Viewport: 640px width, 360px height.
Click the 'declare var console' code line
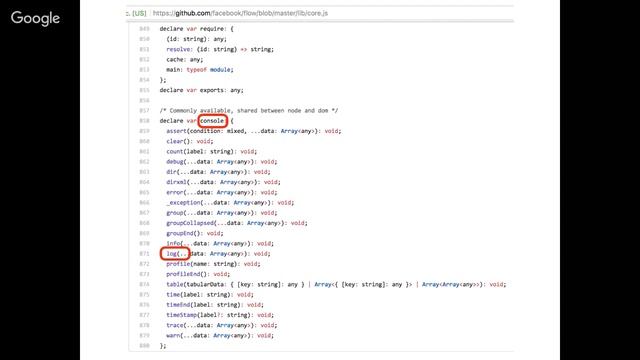click(196, 121)
